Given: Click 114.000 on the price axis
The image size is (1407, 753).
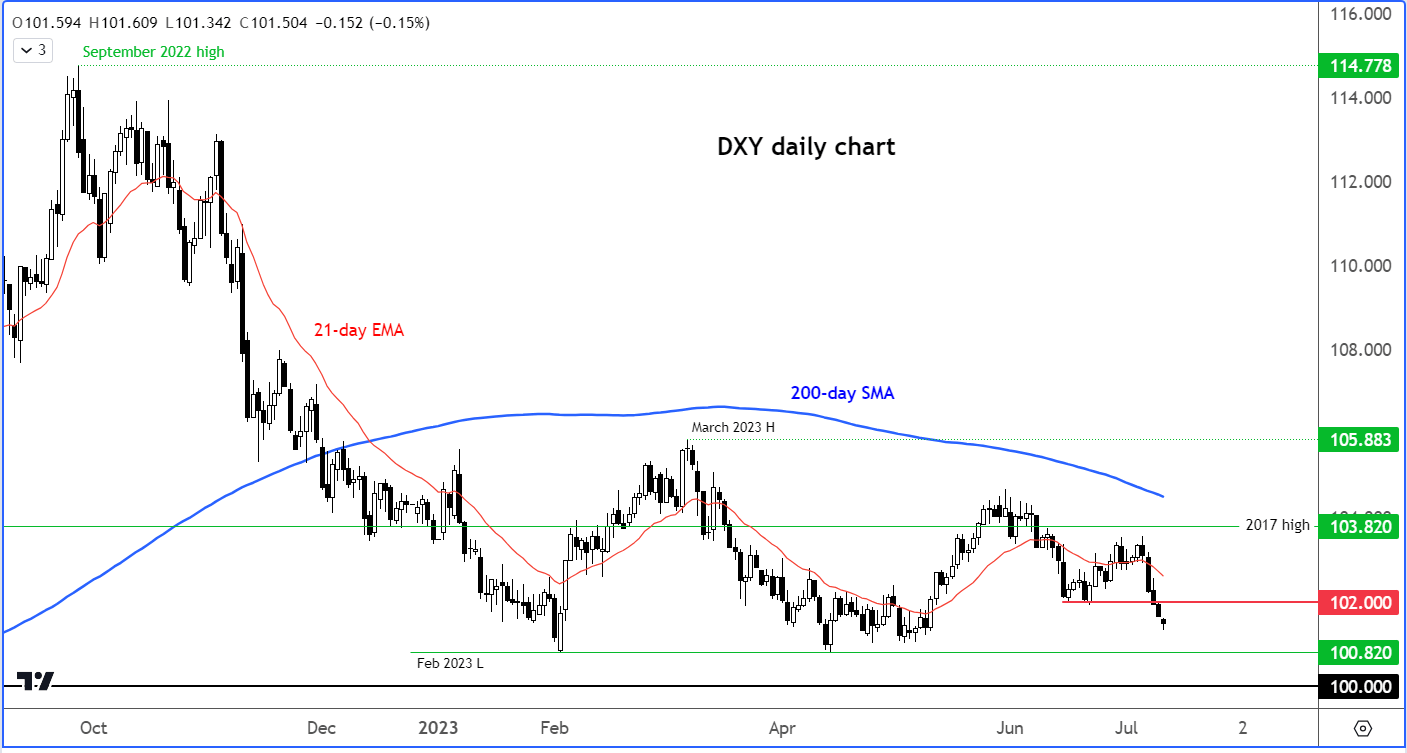Looking at the screenshot, I should point(1360,98).
